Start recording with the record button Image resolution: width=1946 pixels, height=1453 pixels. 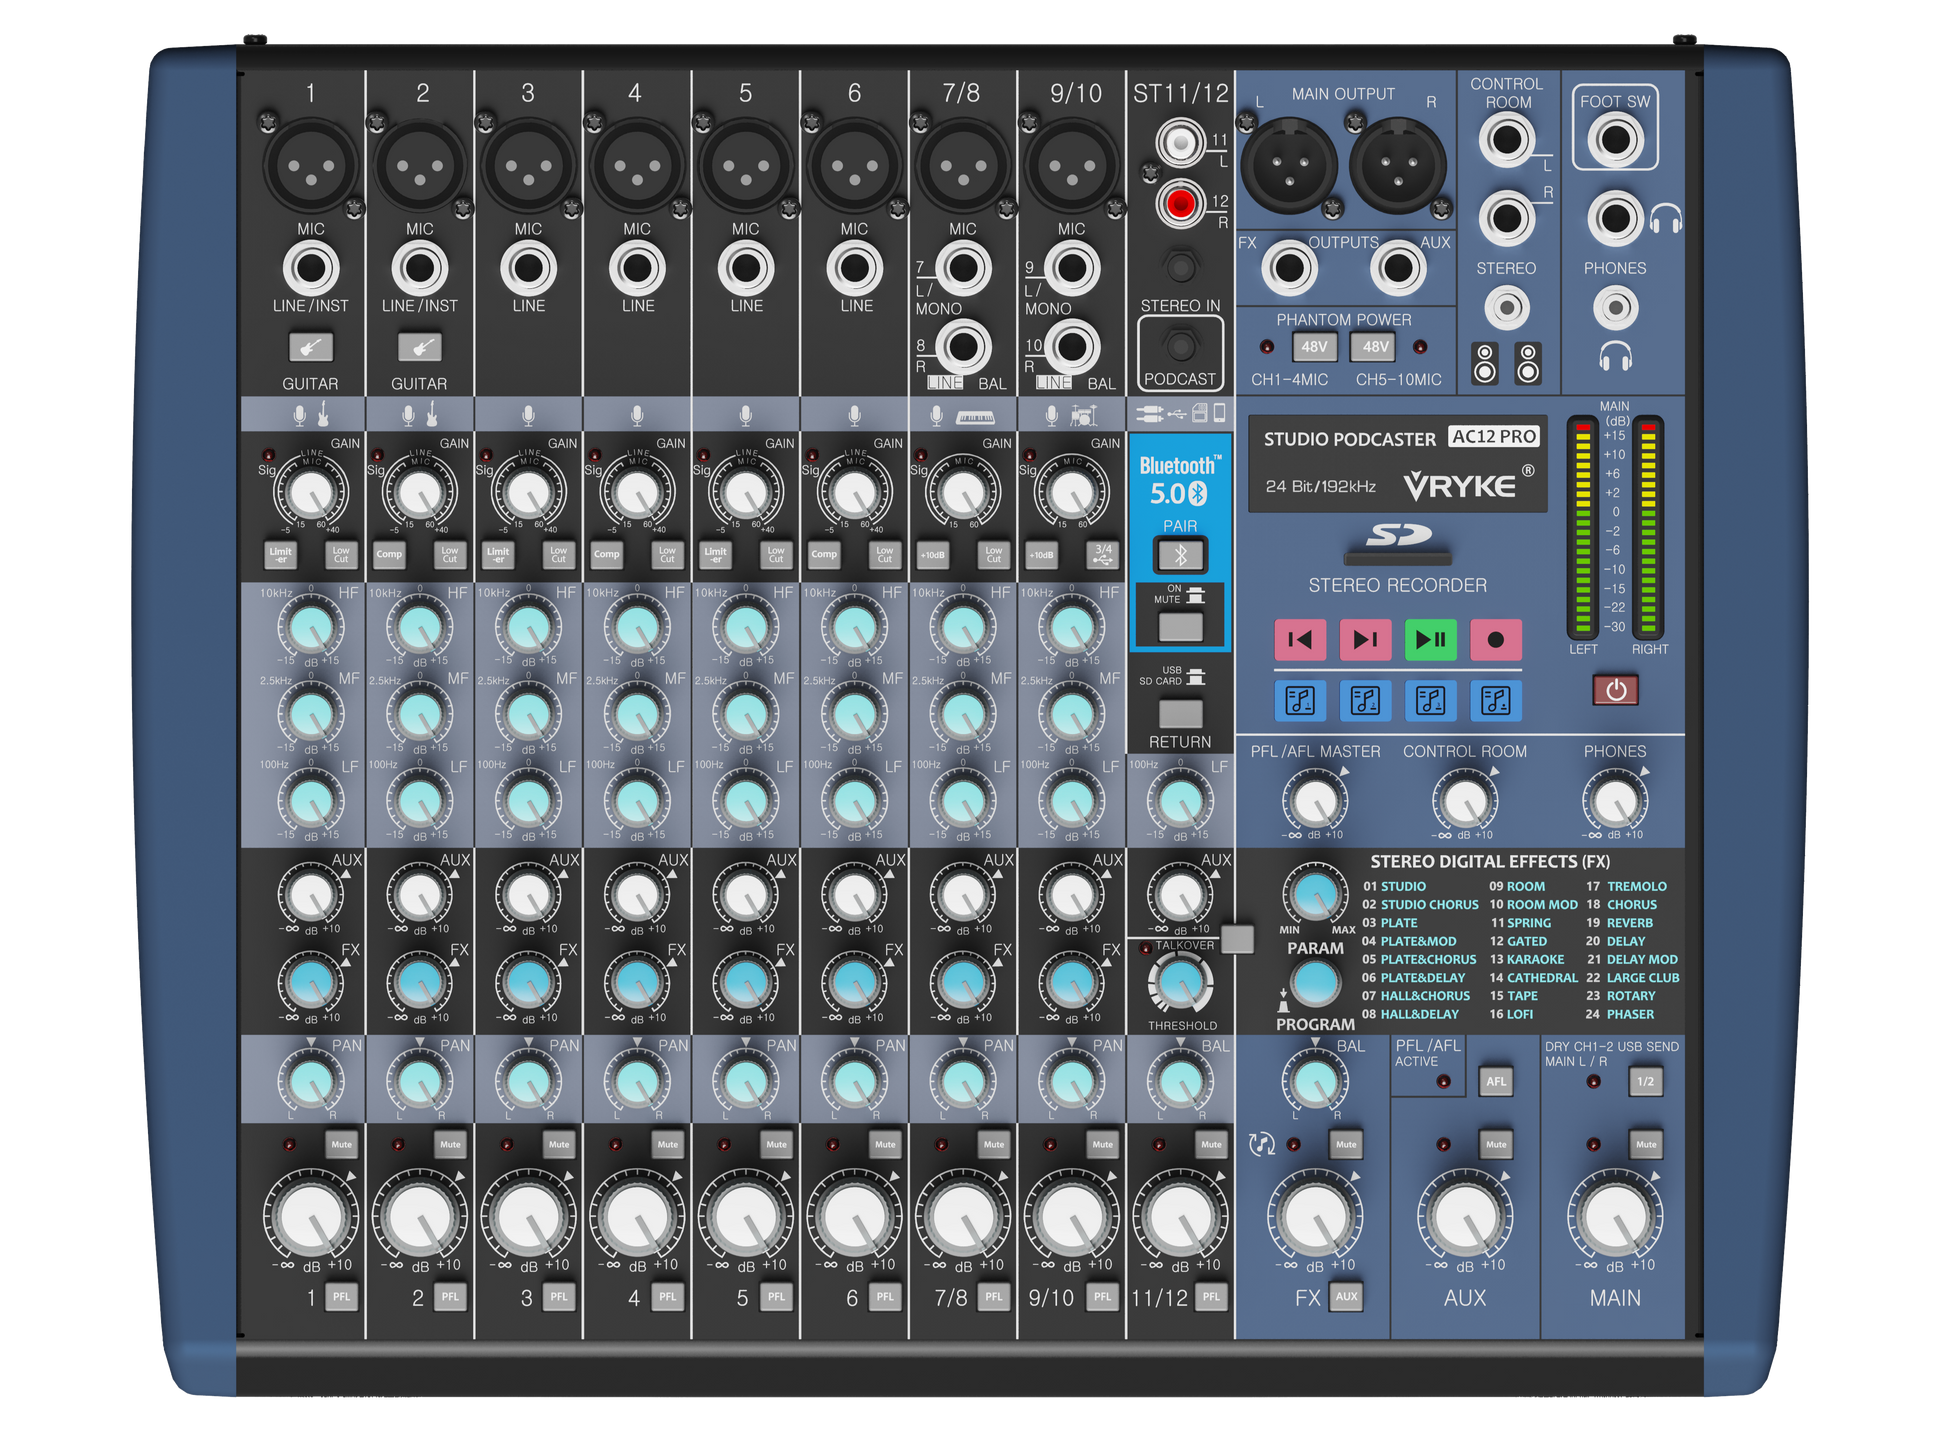(1495, 640)
